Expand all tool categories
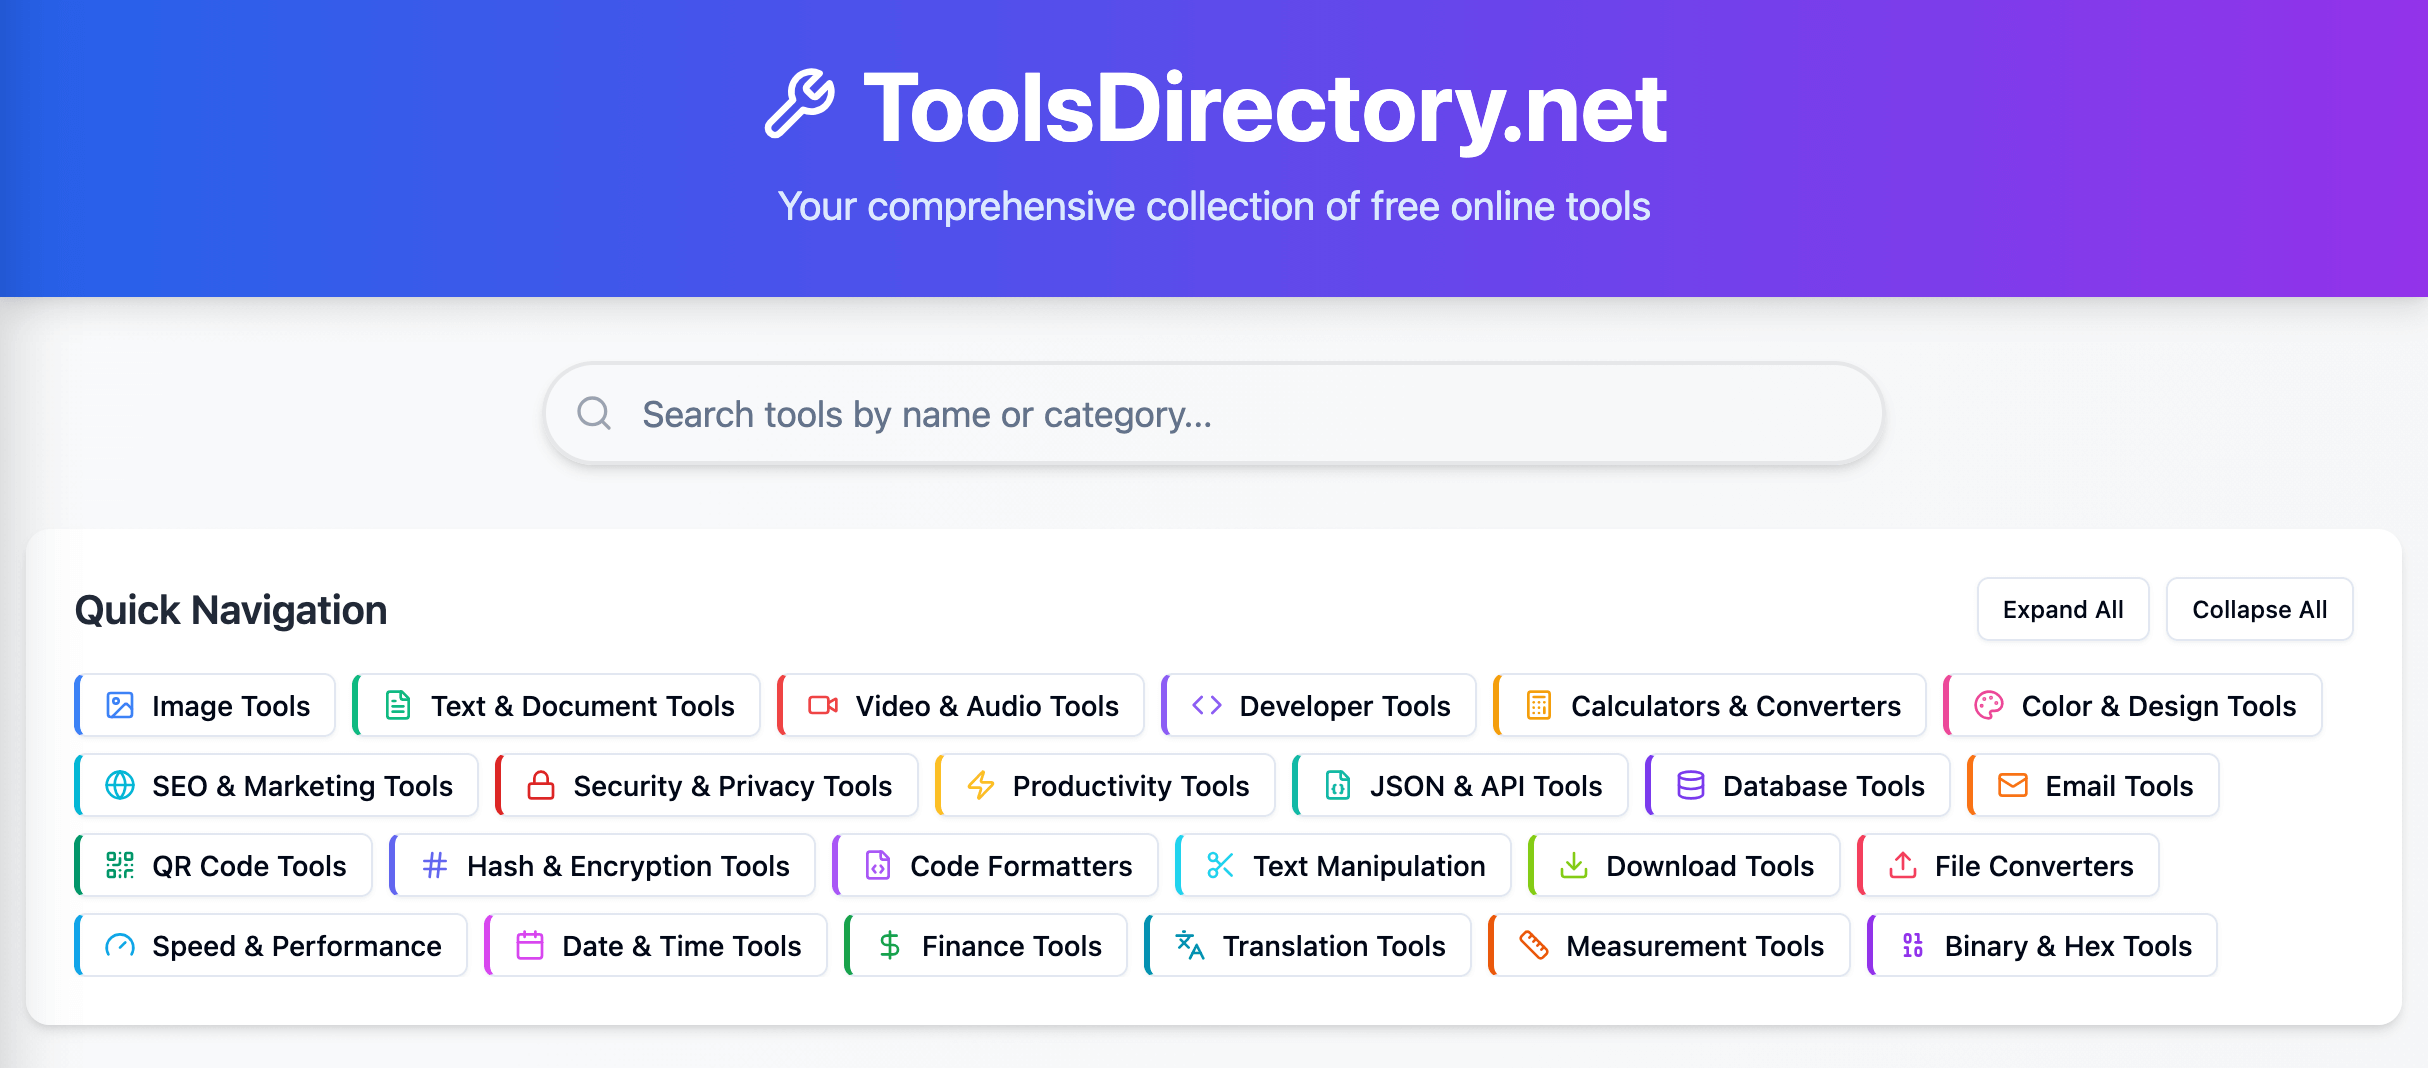Viewport: 2428px width, 1068px height. click(x=2062, y=610)
